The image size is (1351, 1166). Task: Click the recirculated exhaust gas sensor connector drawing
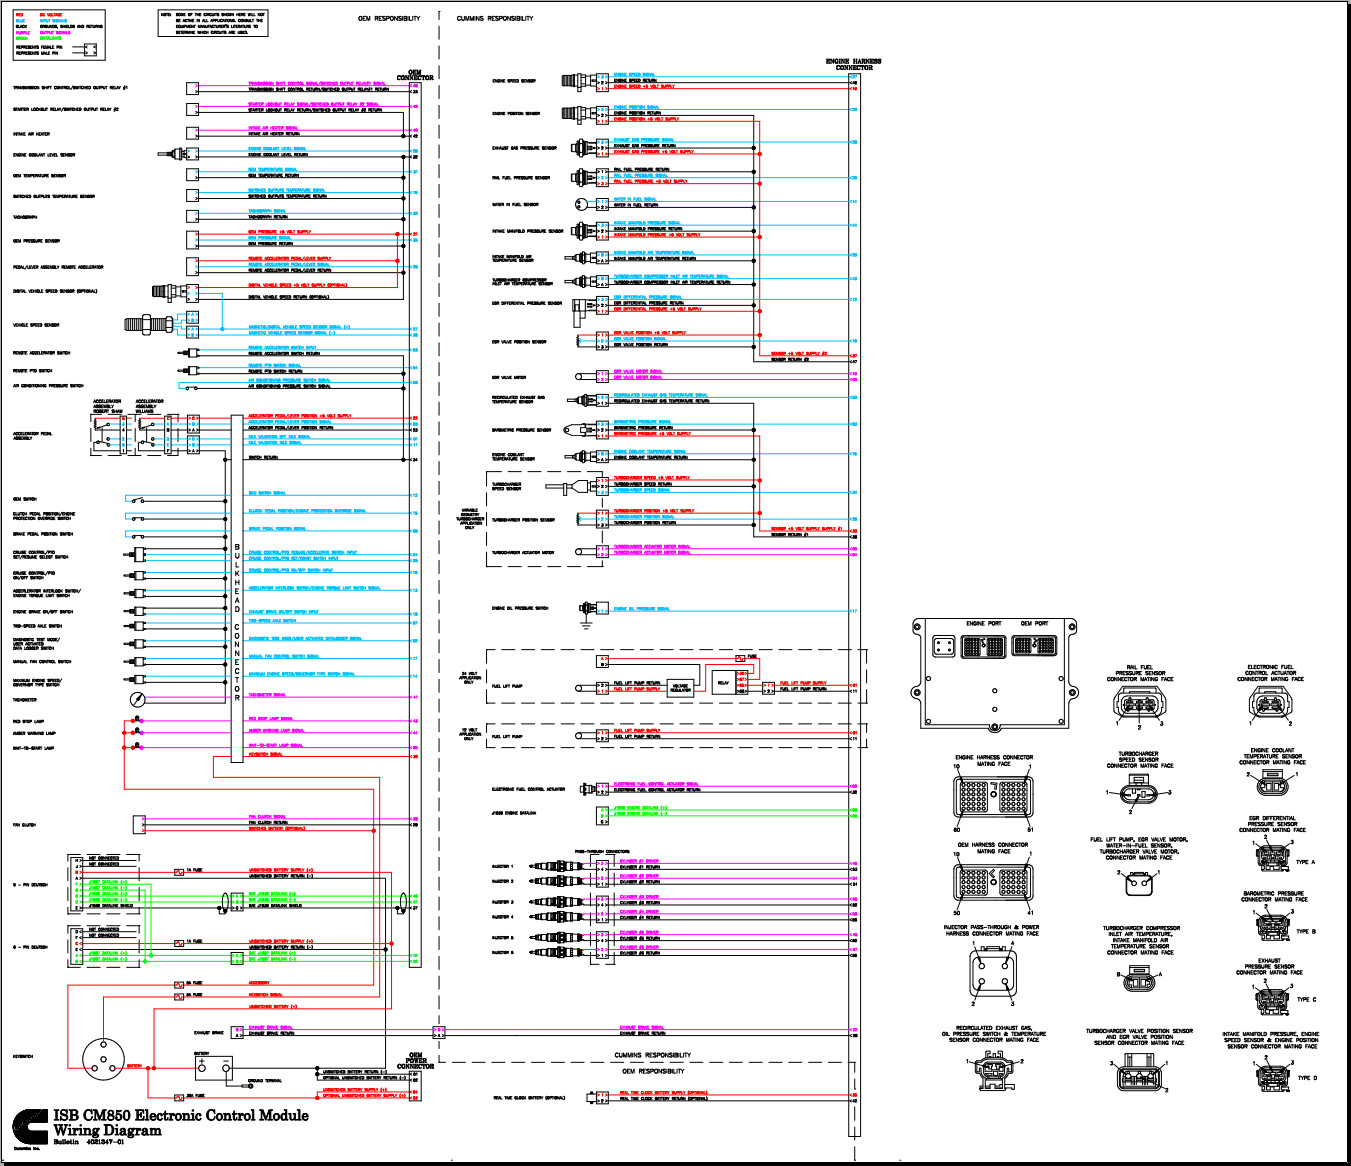click(x=993, y=1072)
